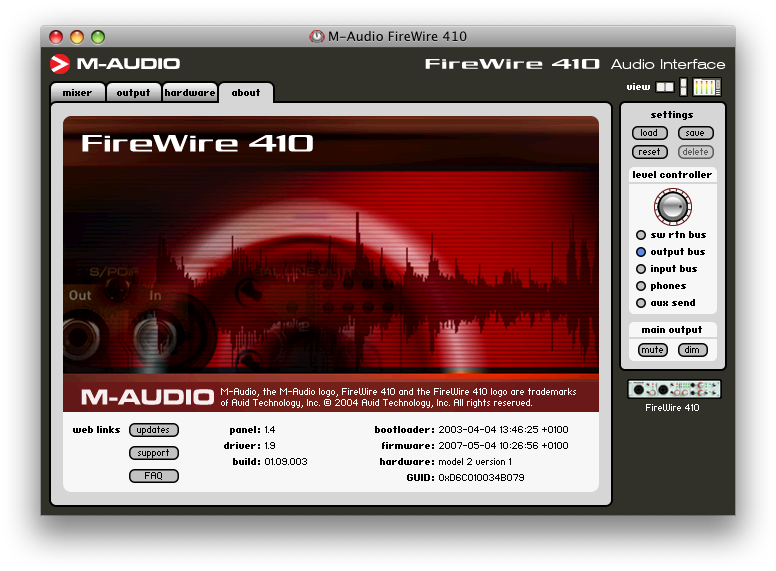Select aux send radio option
The width and height of the screenshot is (776, 571).
coord(641,303)
